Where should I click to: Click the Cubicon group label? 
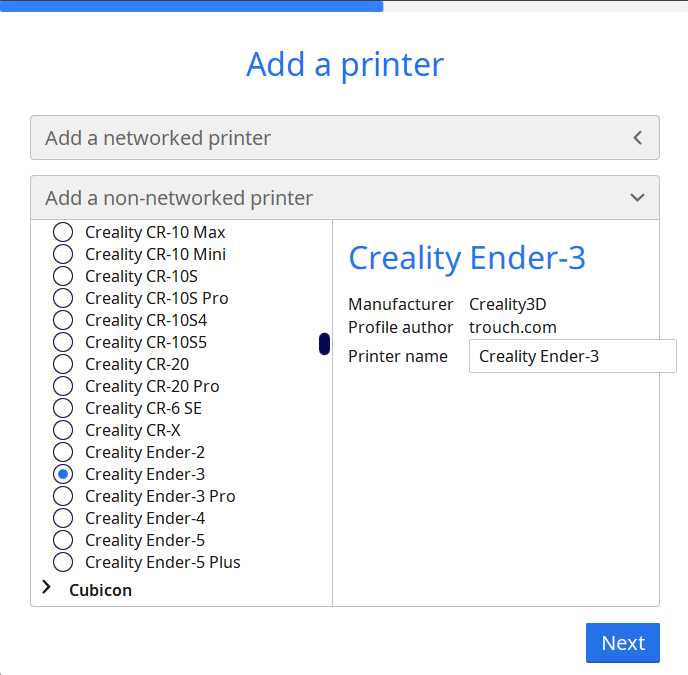click(100, 590)
